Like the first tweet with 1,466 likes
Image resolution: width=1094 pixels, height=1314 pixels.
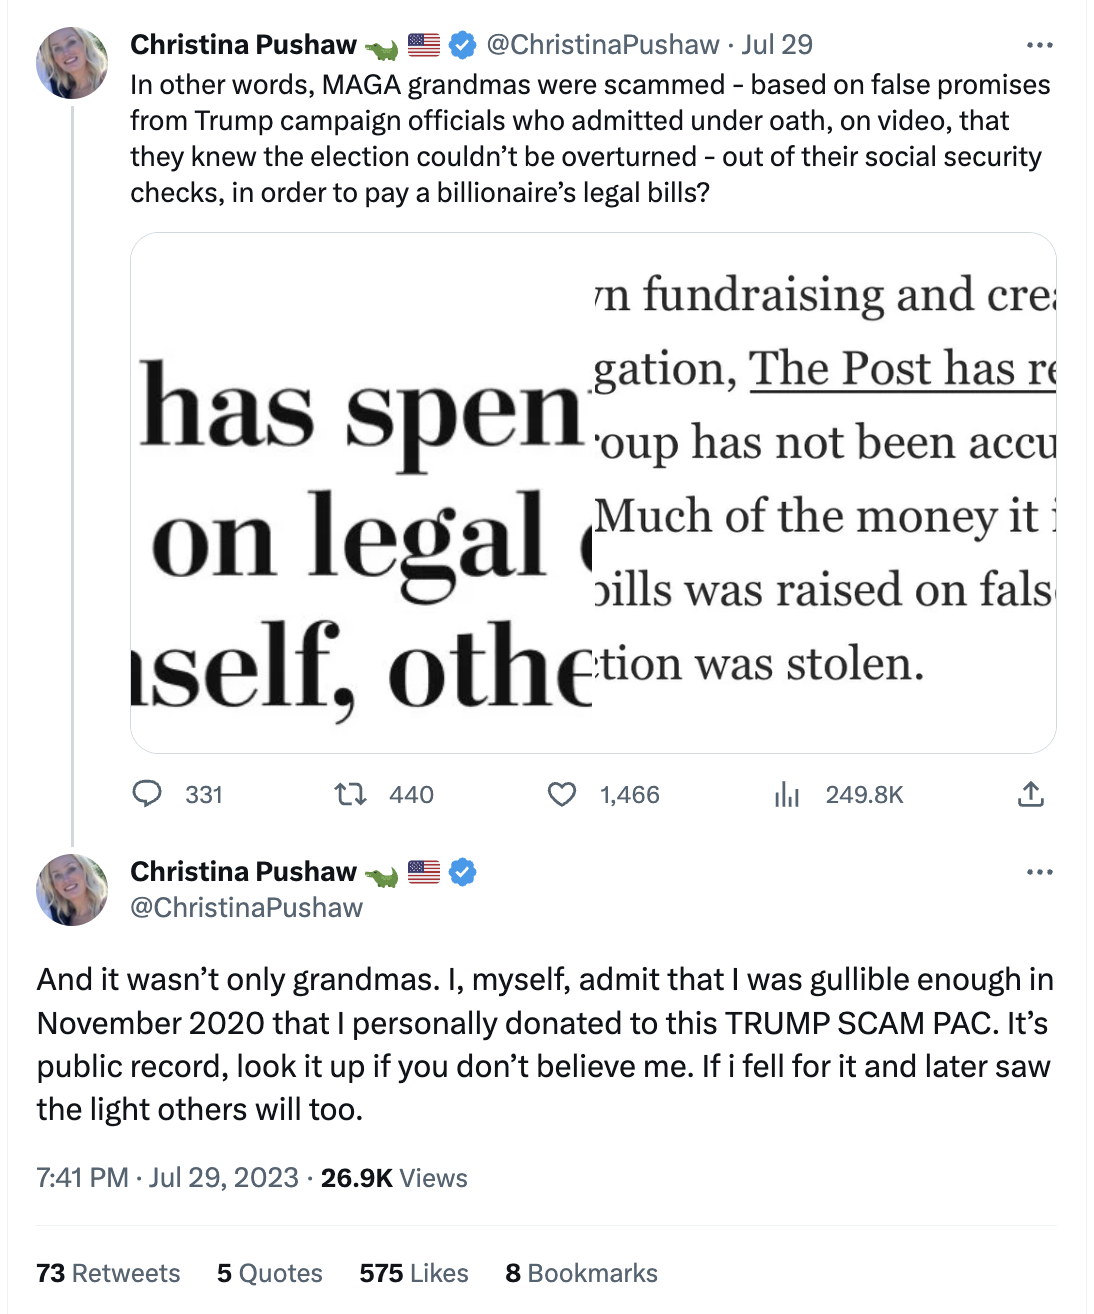562,794
